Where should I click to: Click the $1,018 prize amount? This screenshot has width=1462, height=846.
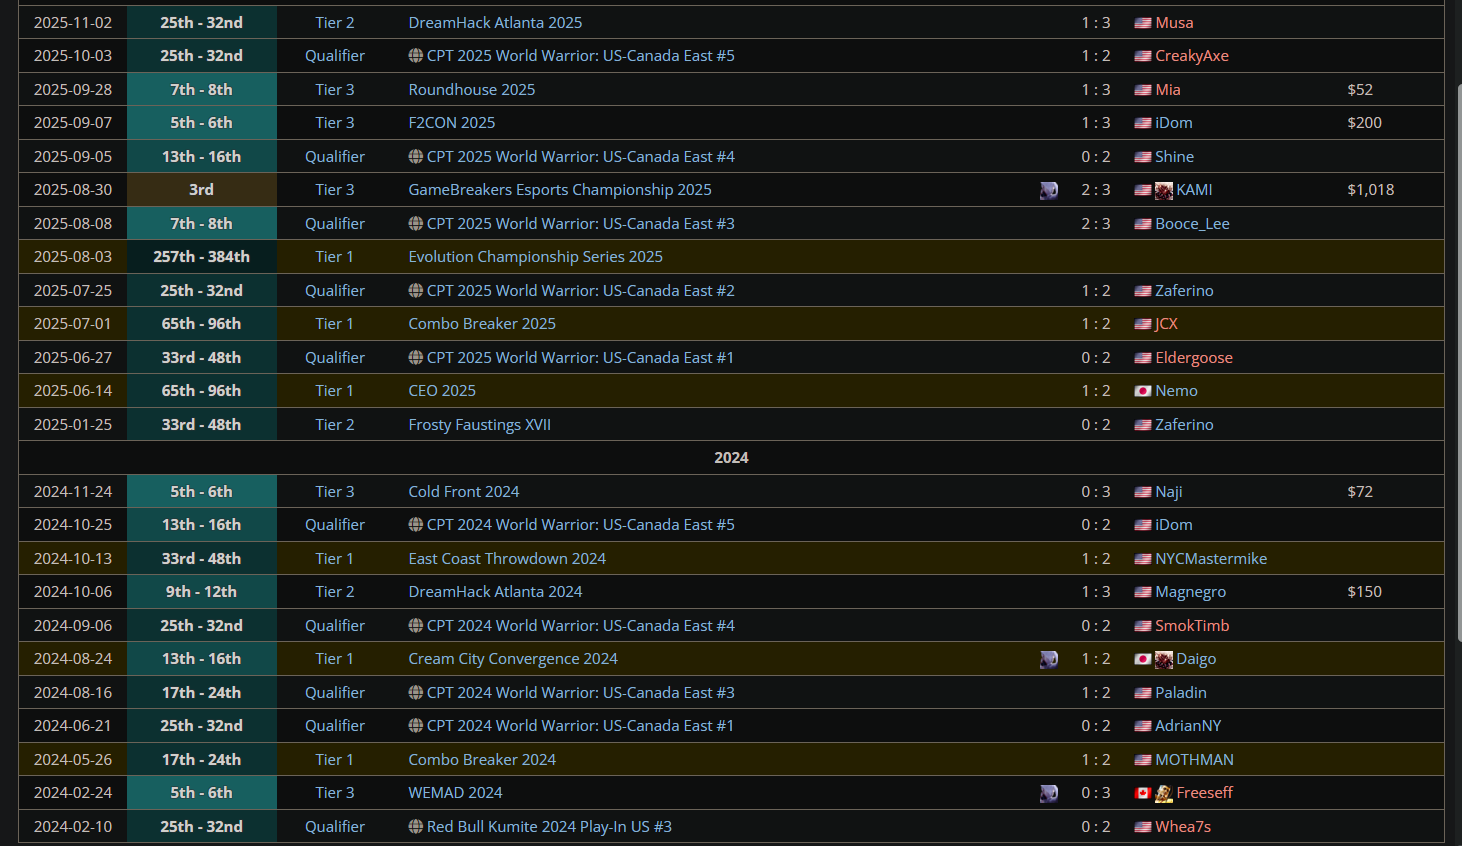(x=1371, y=190)
